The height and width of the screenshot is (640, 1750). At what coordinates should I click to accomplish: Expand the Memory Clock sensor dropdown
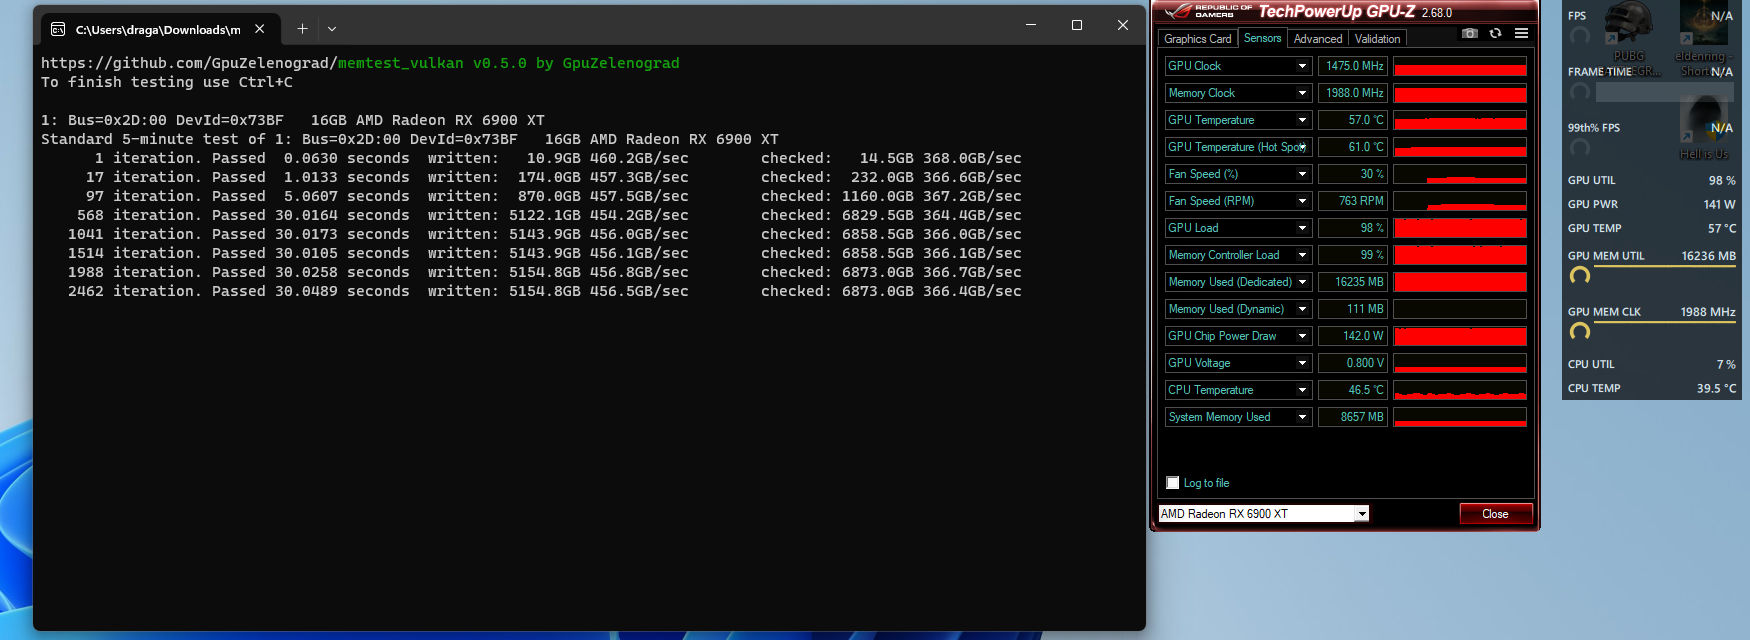pyautogui.click(x=1302, y=93)
